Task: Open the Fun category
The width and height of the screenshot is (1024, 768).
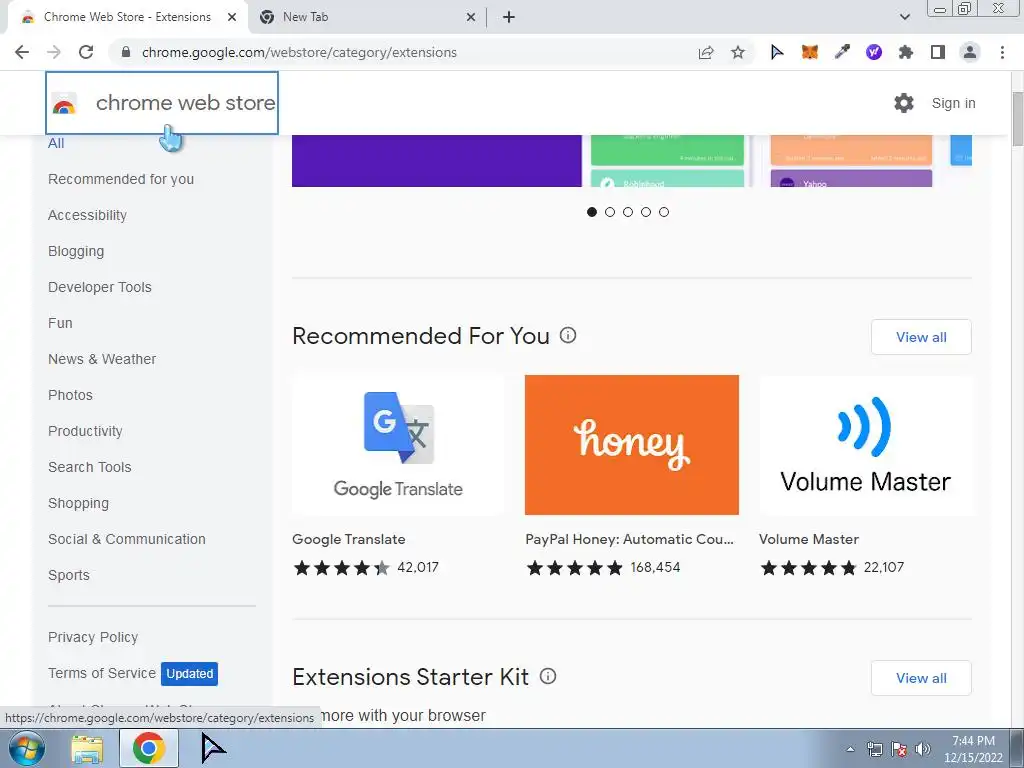Action: pyautogui.click(x=60, y=323)
